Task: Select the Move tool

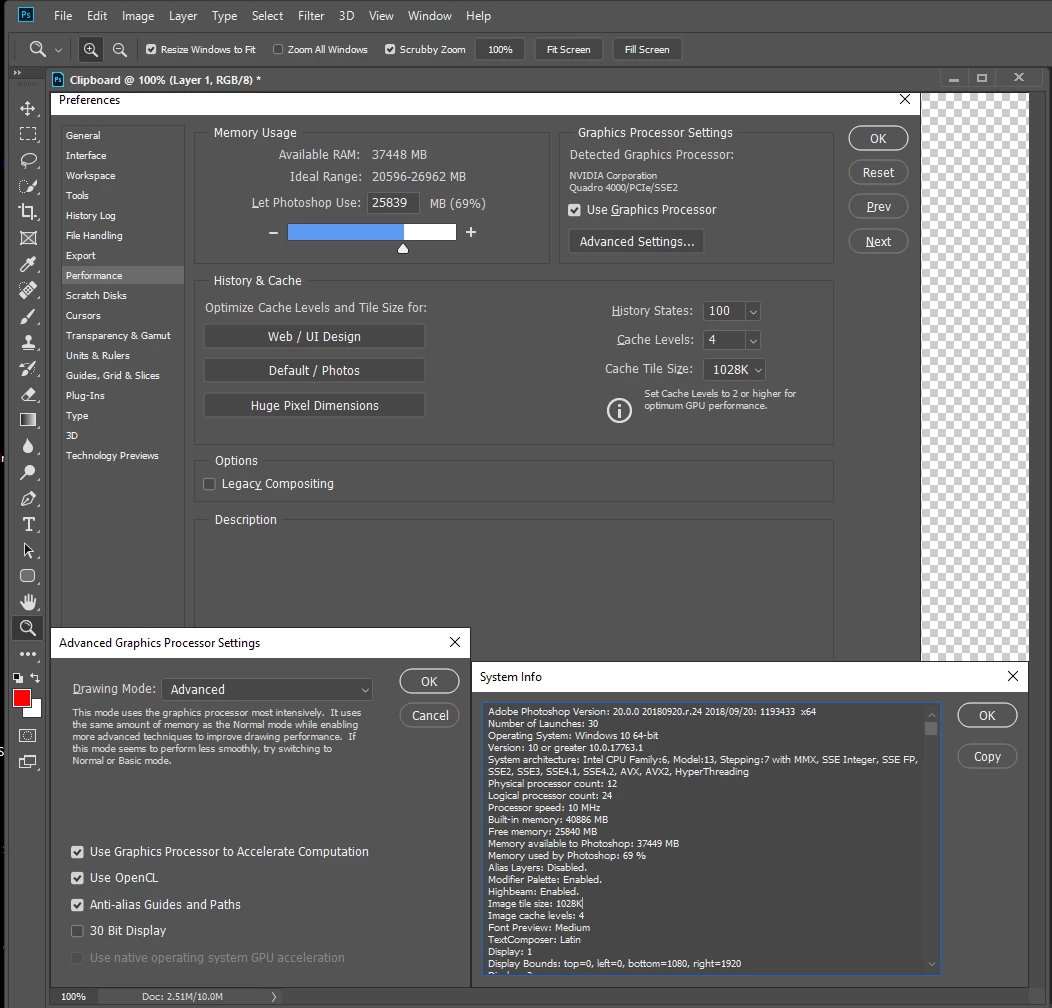Action: coord(28,108)
